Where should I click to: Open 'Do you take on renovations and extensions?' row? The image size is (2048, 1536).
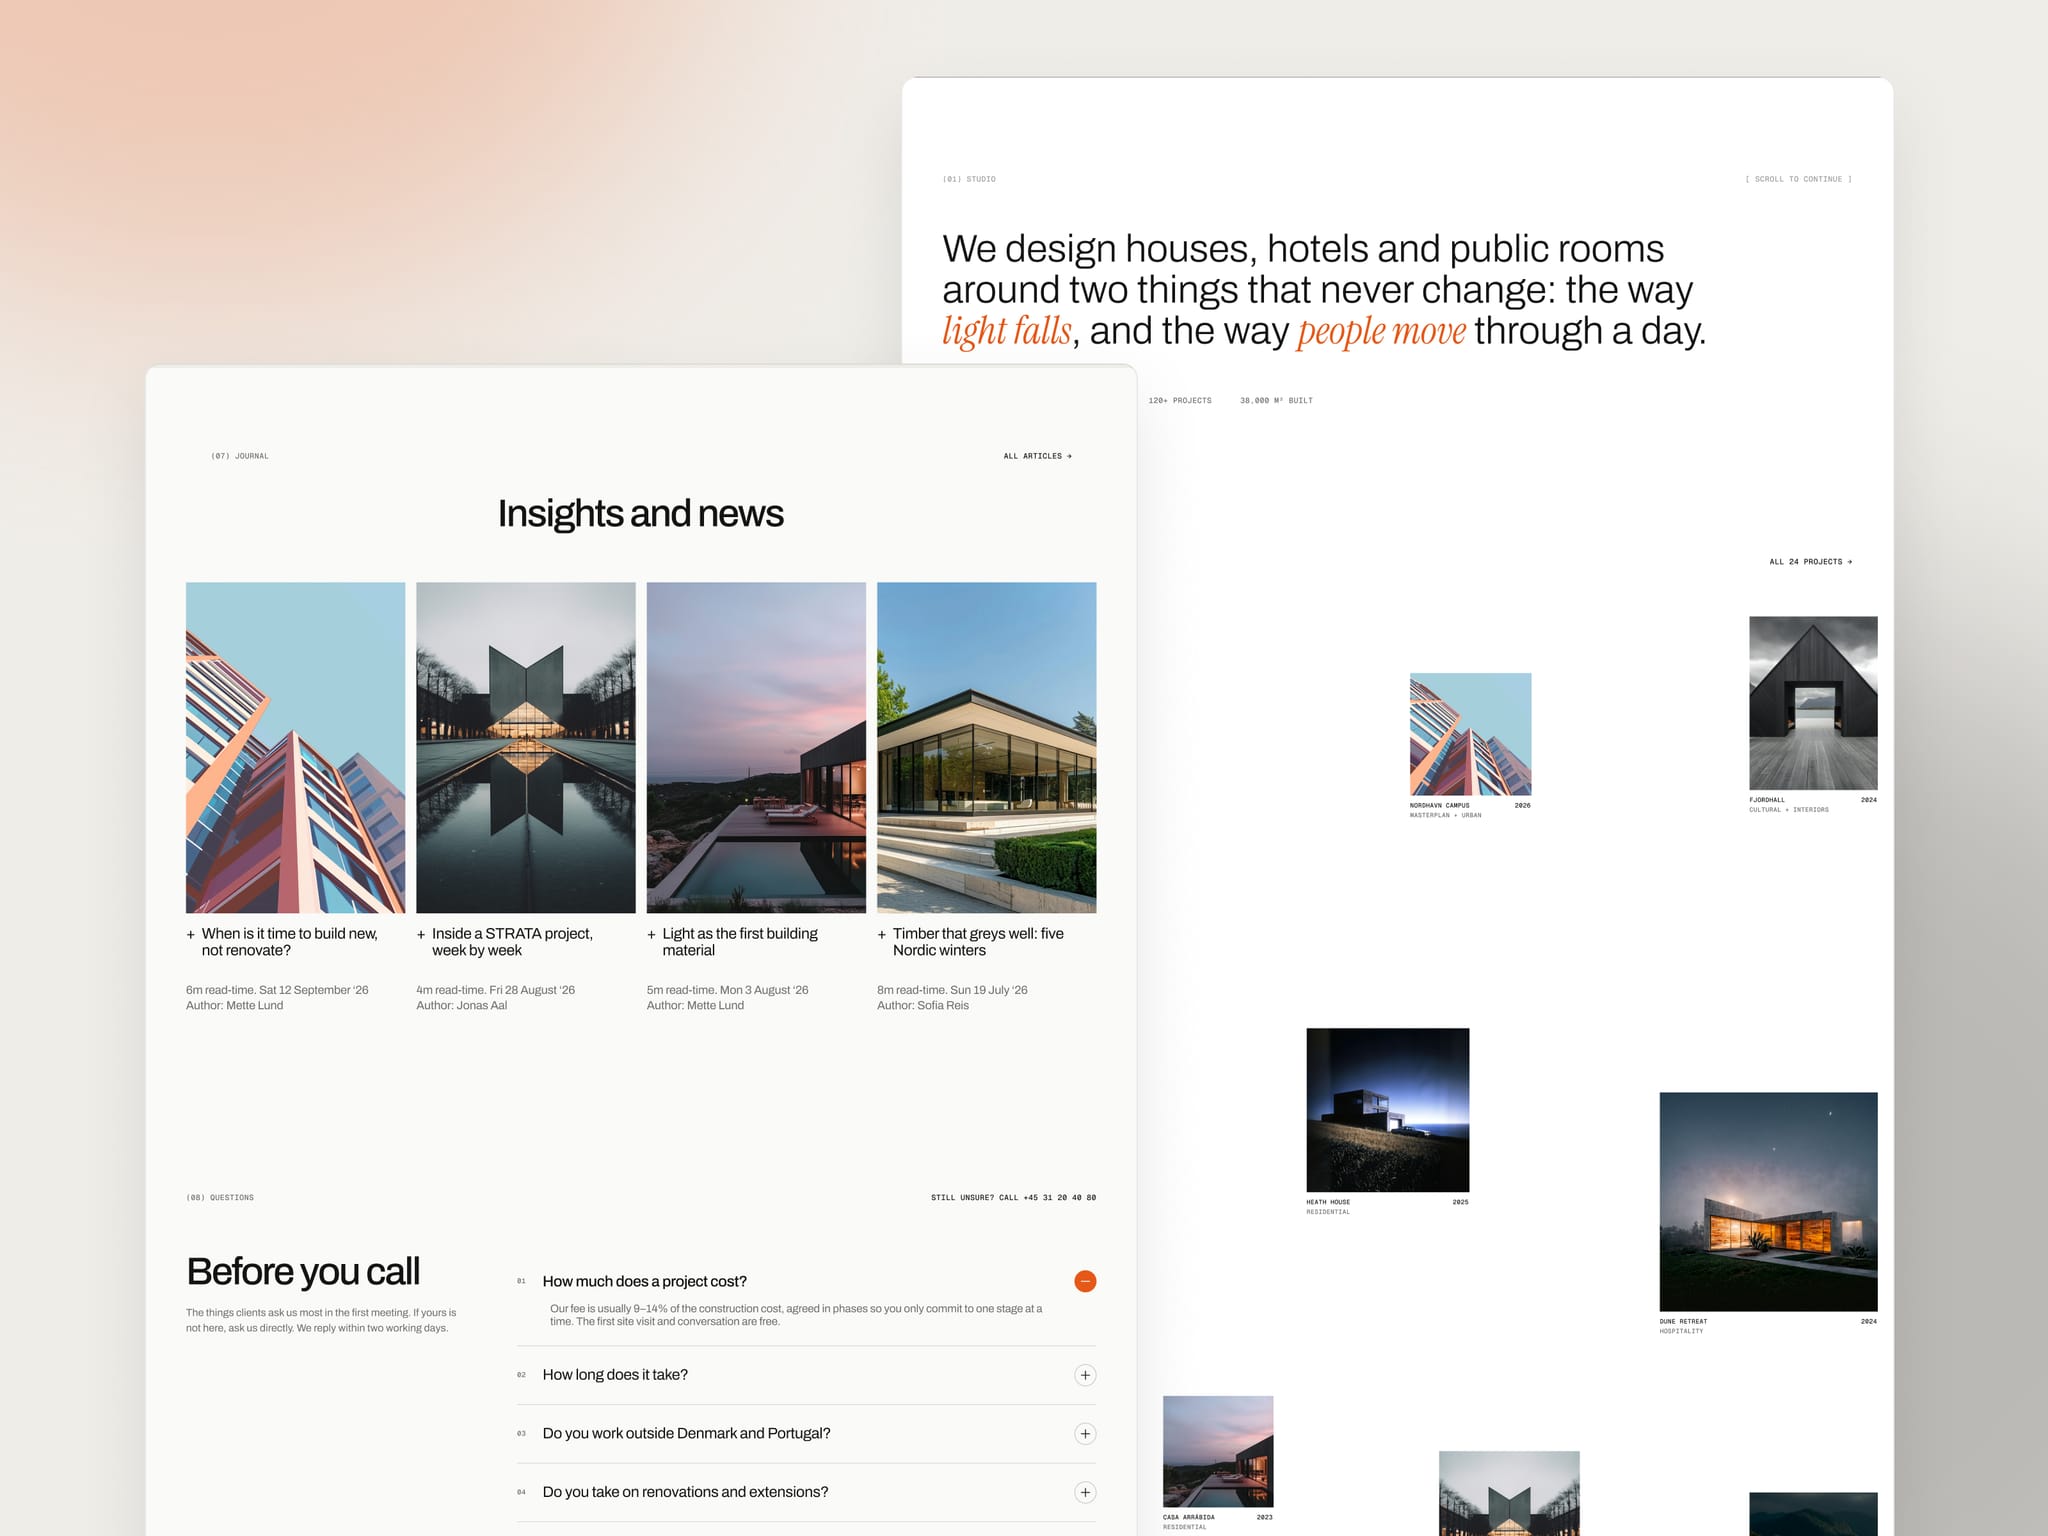[x=806, y=1493]
